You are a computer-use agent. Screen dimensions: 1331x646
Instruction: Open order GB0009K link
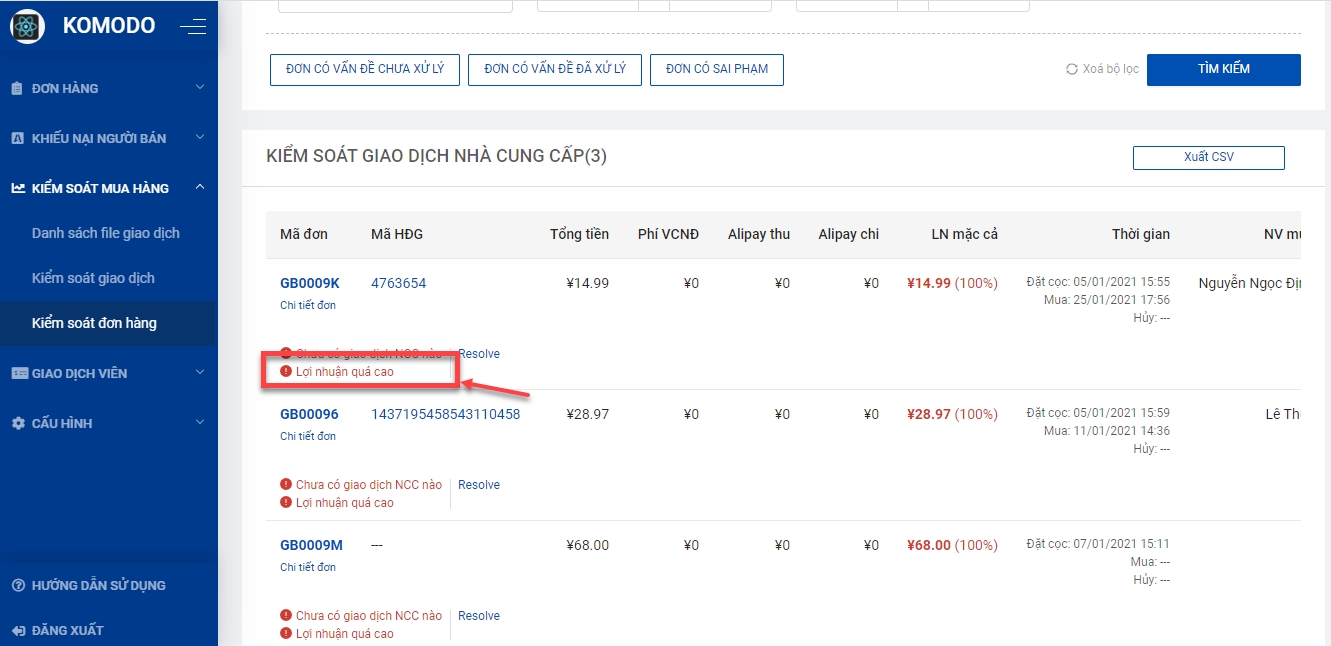[x=310, y=283]
